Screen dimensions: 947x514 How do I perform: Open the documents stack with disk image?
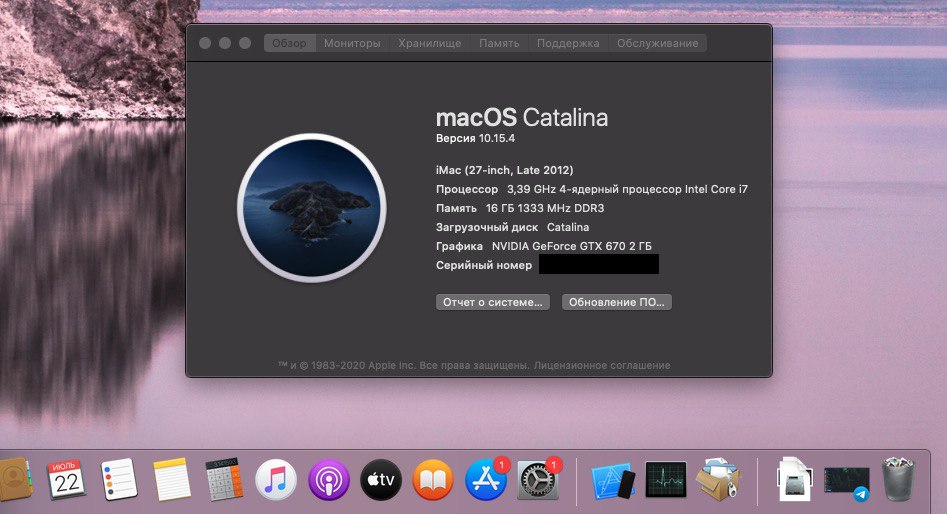point(794,480)
